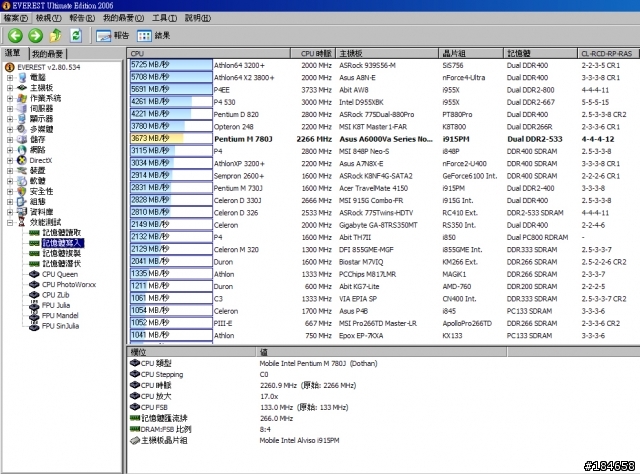Sort by the 主機板 column header
The width and height of the screenshot is (640, 474).
(387, 53)
